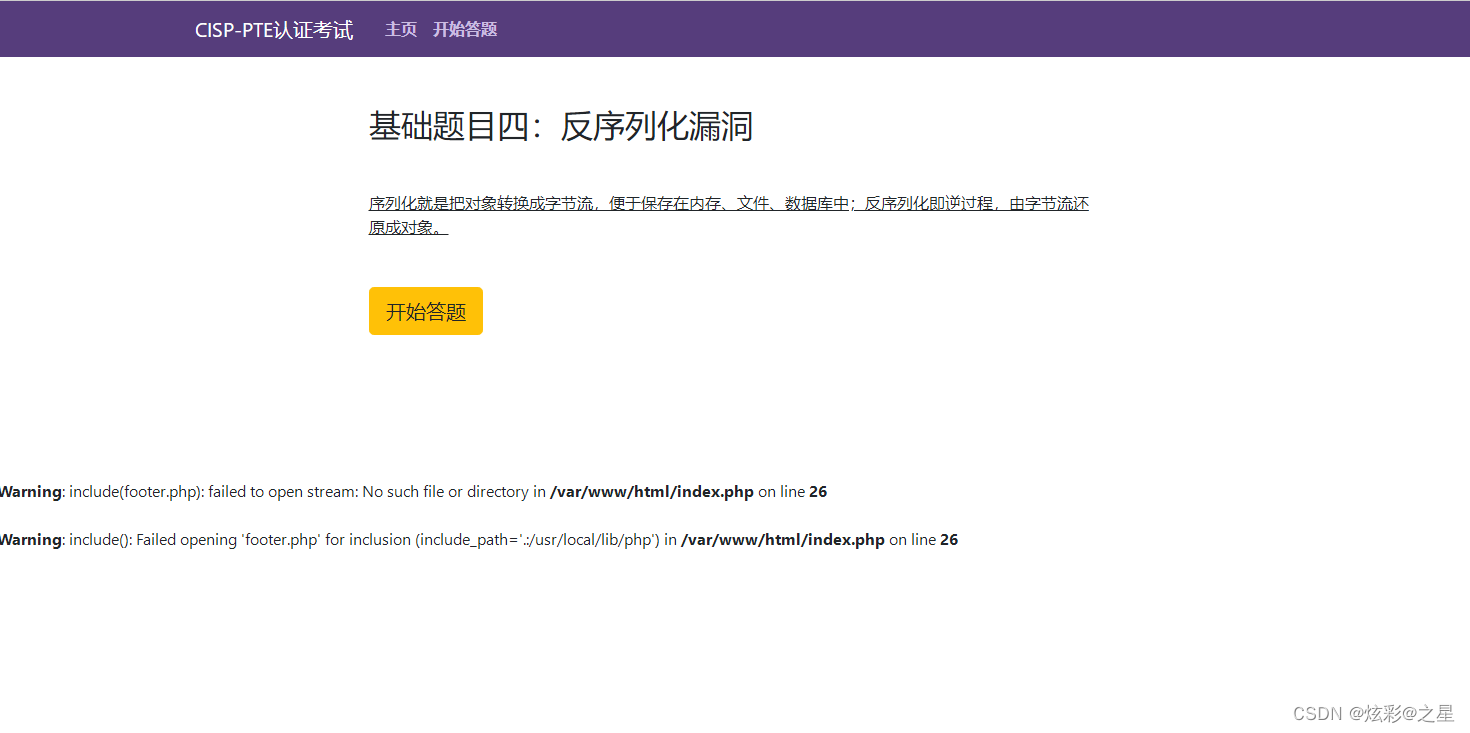Screen dimensions: 1470x733
Task: Click the CISP-PTE认证考试 brand link
Action: pos(274,30)
